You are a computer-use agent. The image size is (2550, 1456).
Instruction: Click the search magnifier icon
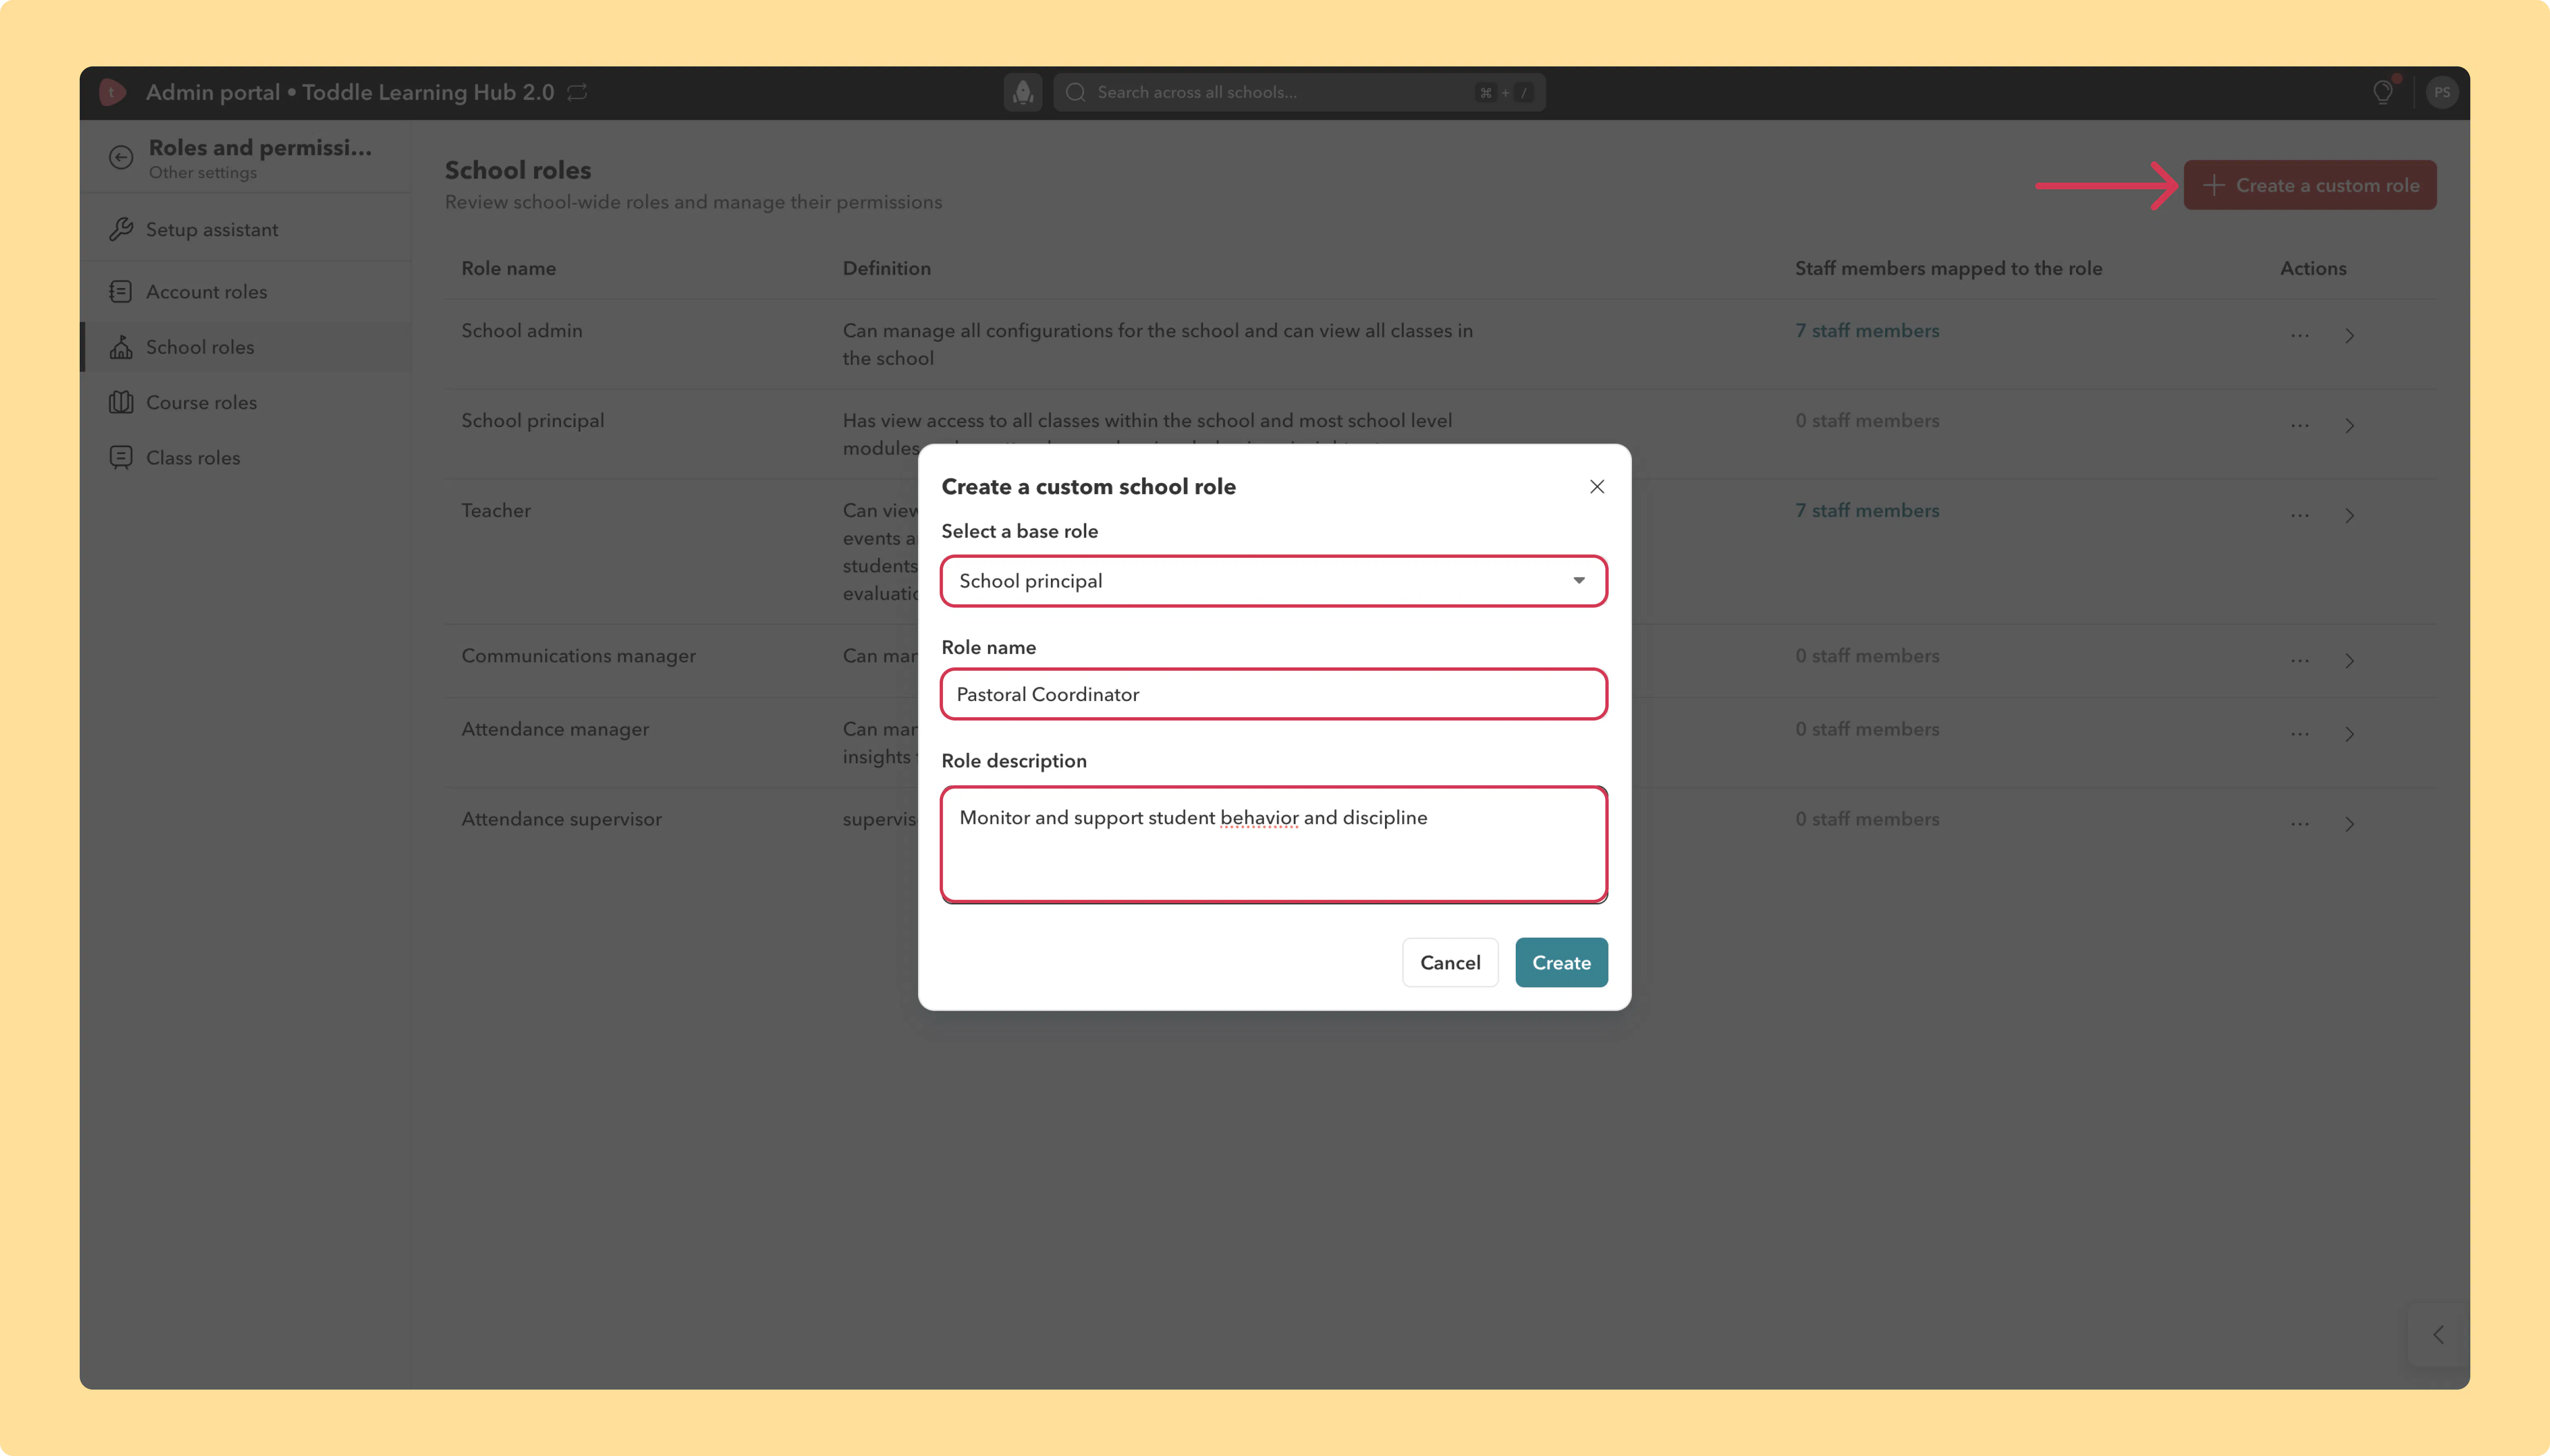tap(1076, 92)
